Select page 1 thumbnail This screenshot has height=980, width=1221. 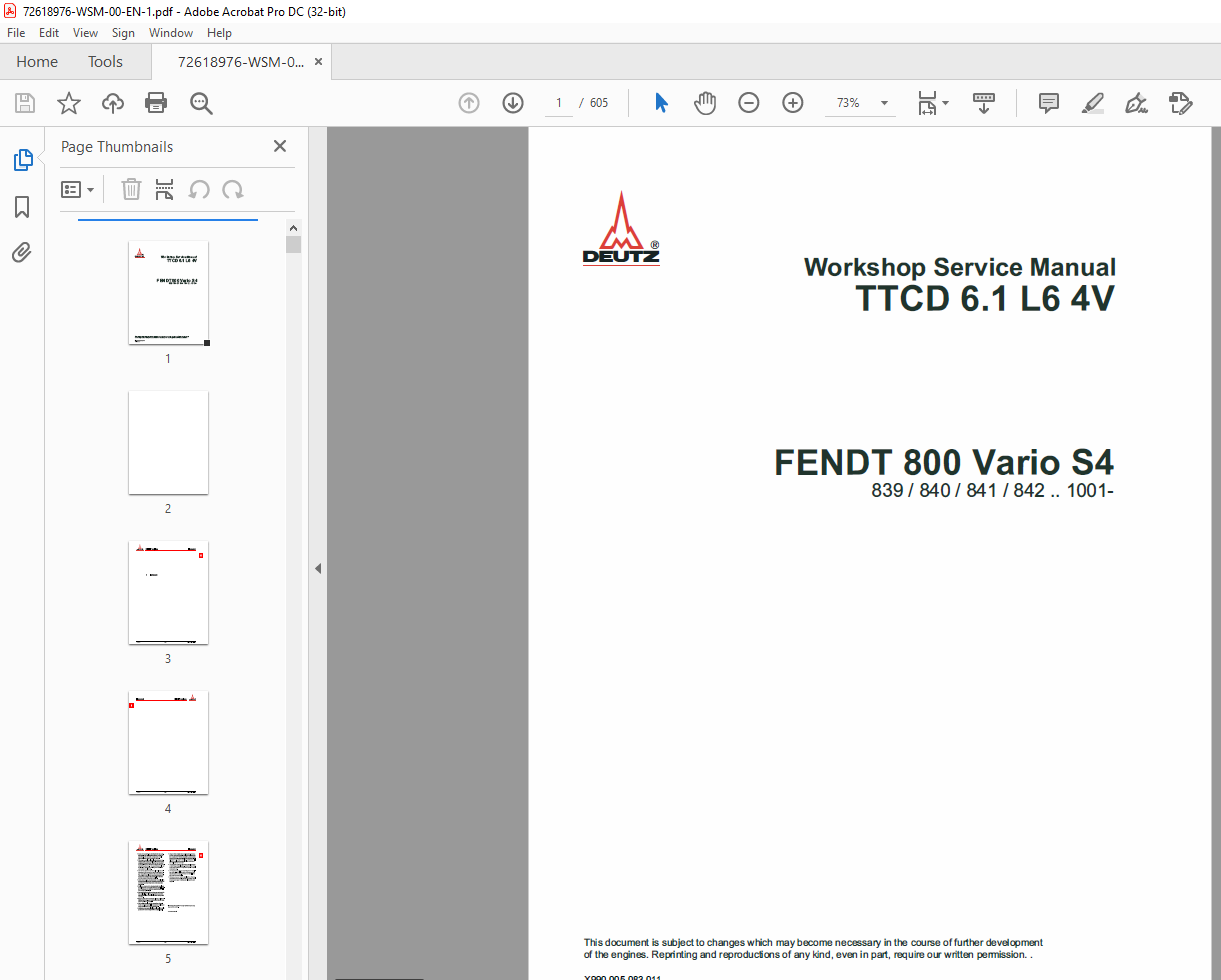[168, 293]
